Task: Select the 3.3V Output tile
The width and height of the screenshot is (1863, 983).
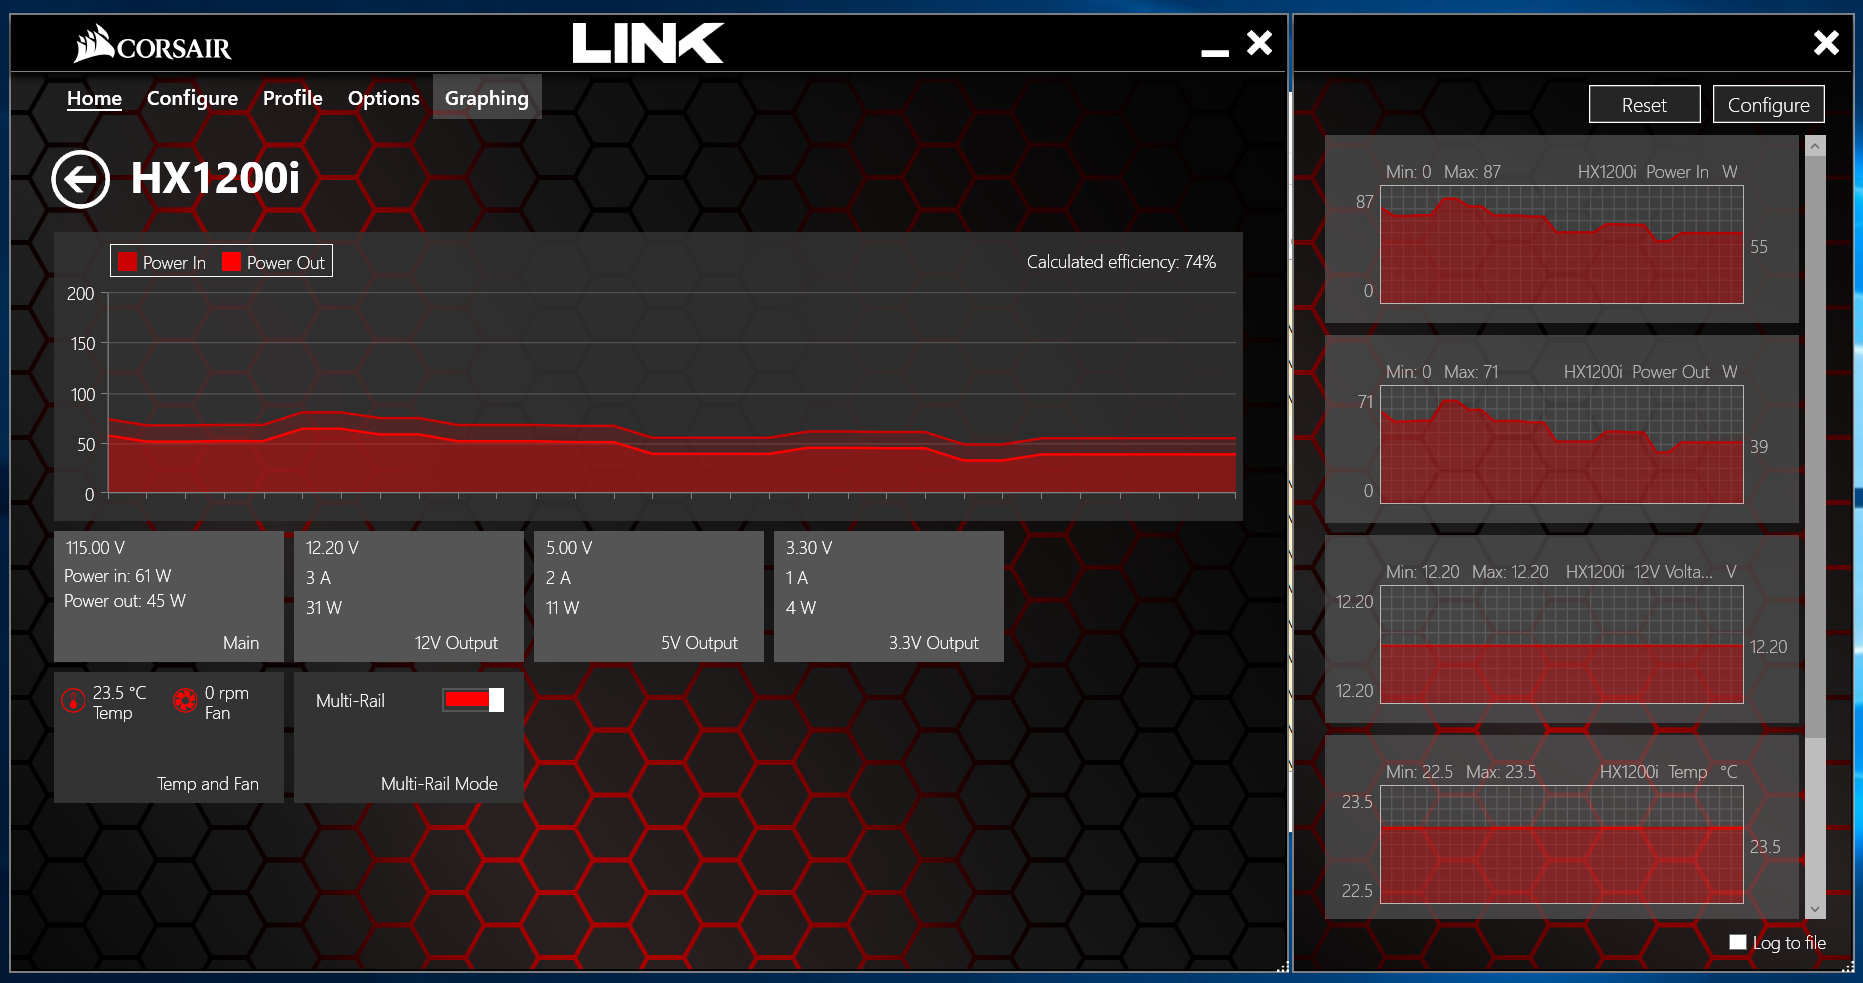Action: [888, 596]
